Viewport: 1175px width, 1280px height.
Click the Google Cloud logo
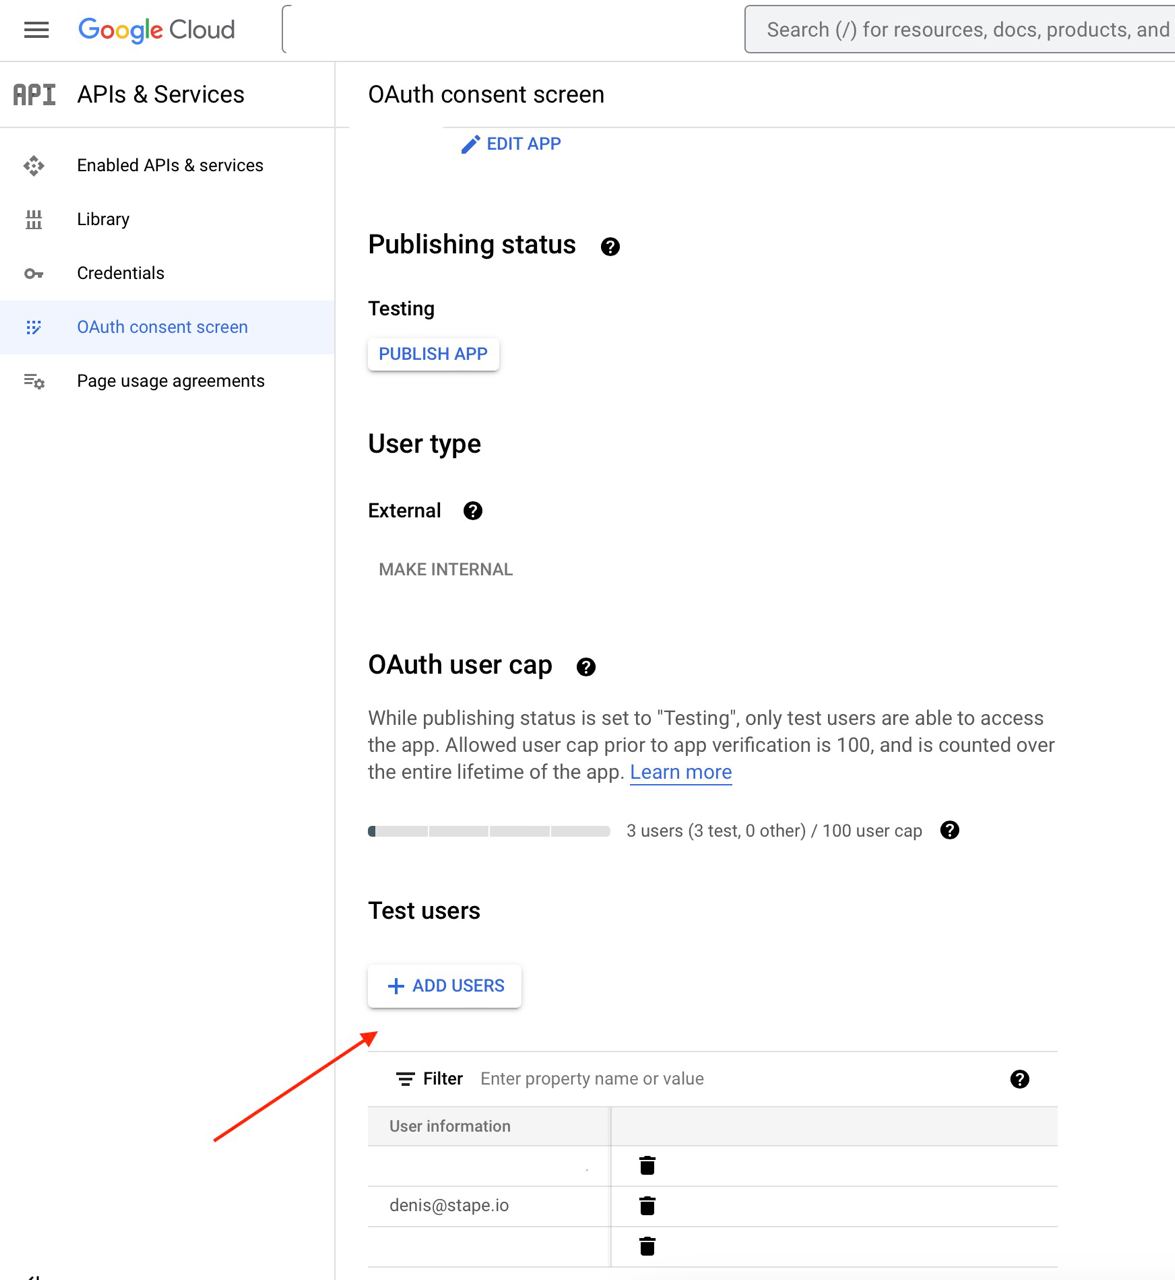[x=156, y=29]
